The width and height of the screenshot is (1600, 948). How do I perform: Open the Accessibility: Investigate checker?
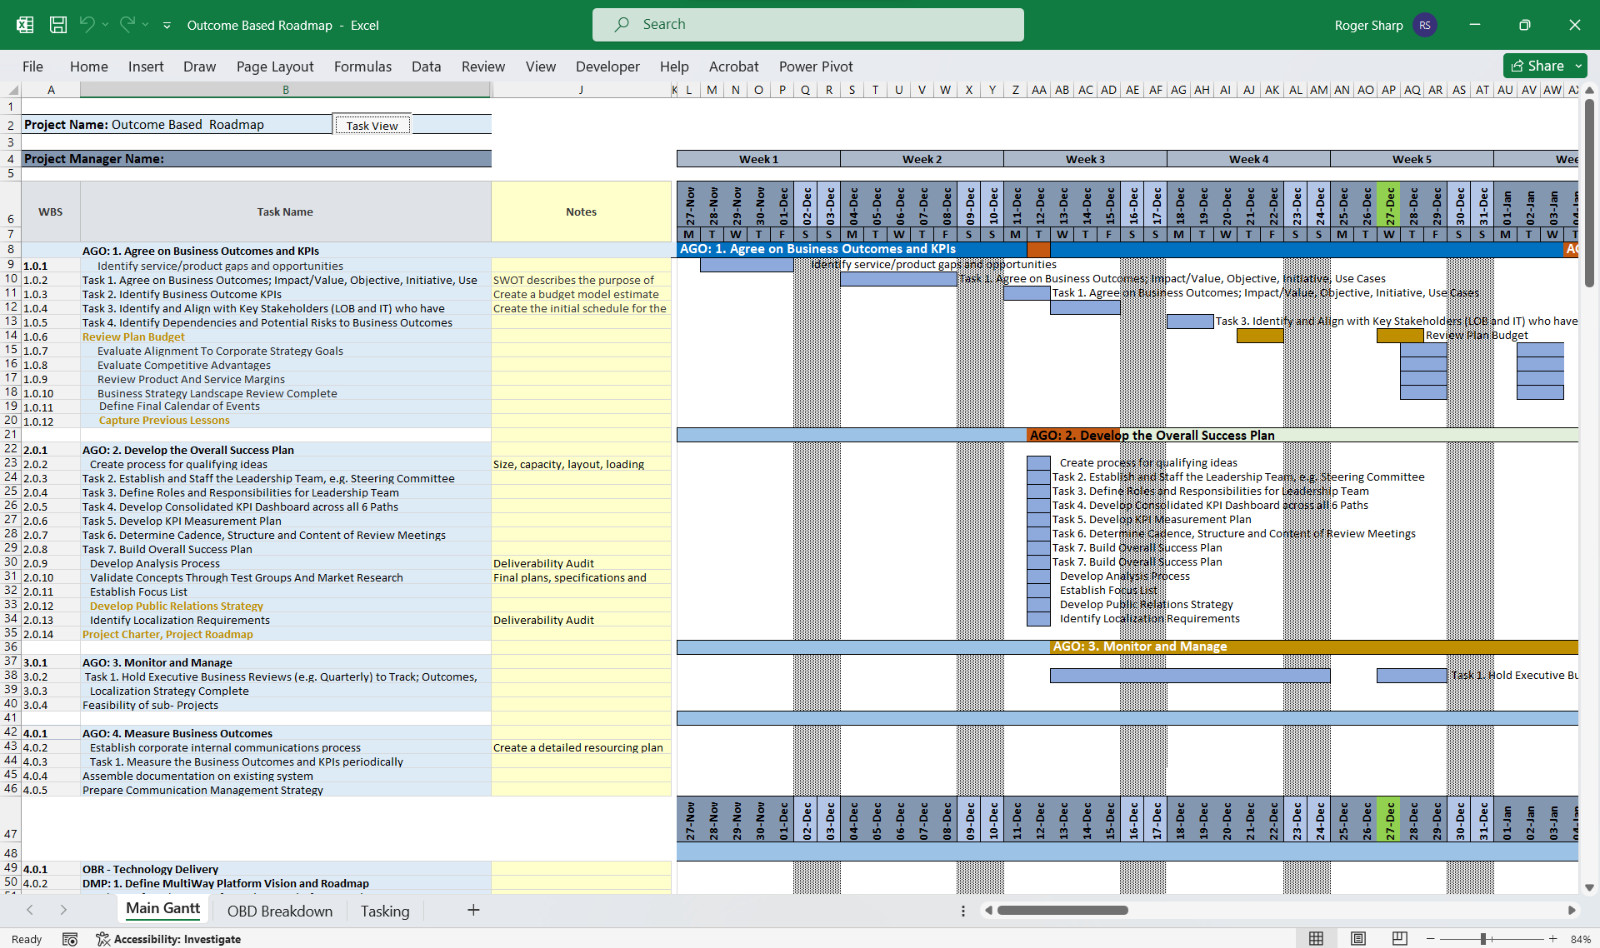coord(168,939)
